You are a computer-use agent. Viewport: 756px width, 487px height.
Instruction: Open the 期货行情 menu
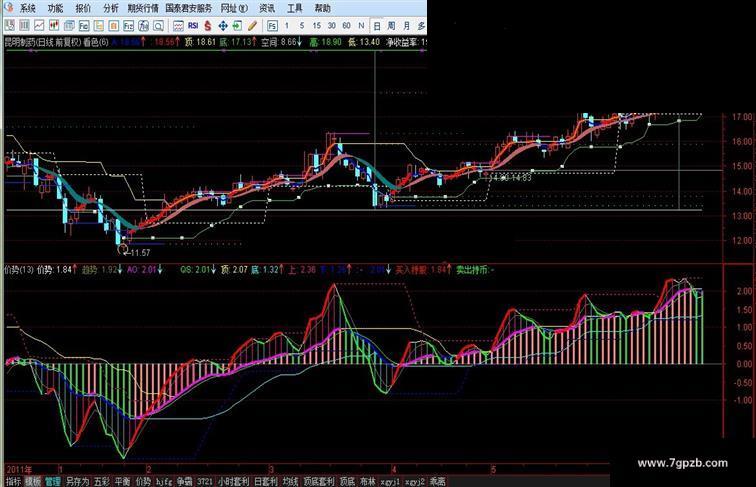143,8
